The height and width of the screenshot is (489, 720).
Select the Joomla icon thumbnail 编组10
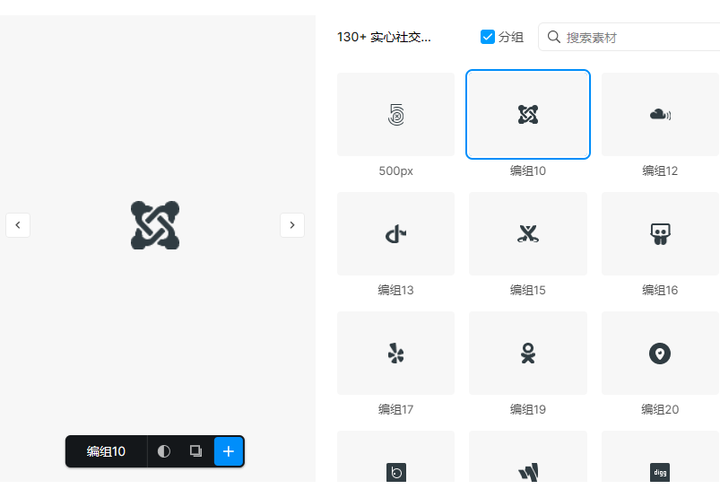point(528,114)
